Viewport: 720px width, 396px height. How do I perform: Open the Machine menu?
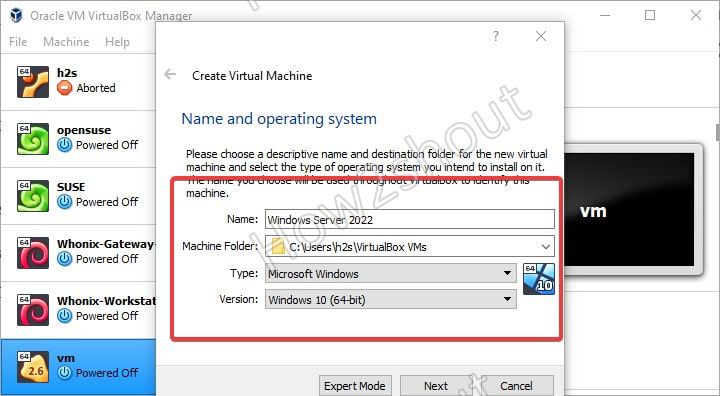point(66,42)
